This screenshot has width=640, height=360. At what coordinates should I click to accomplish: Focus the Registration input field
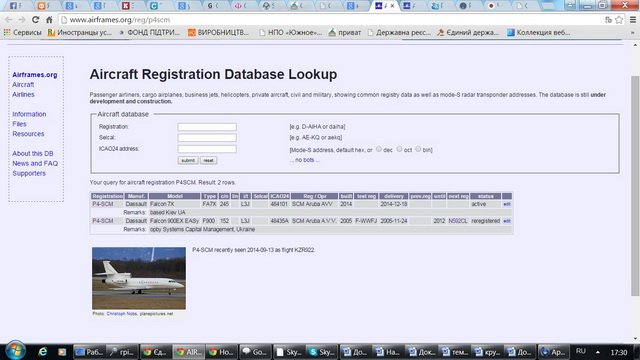(x=207, y=127)
